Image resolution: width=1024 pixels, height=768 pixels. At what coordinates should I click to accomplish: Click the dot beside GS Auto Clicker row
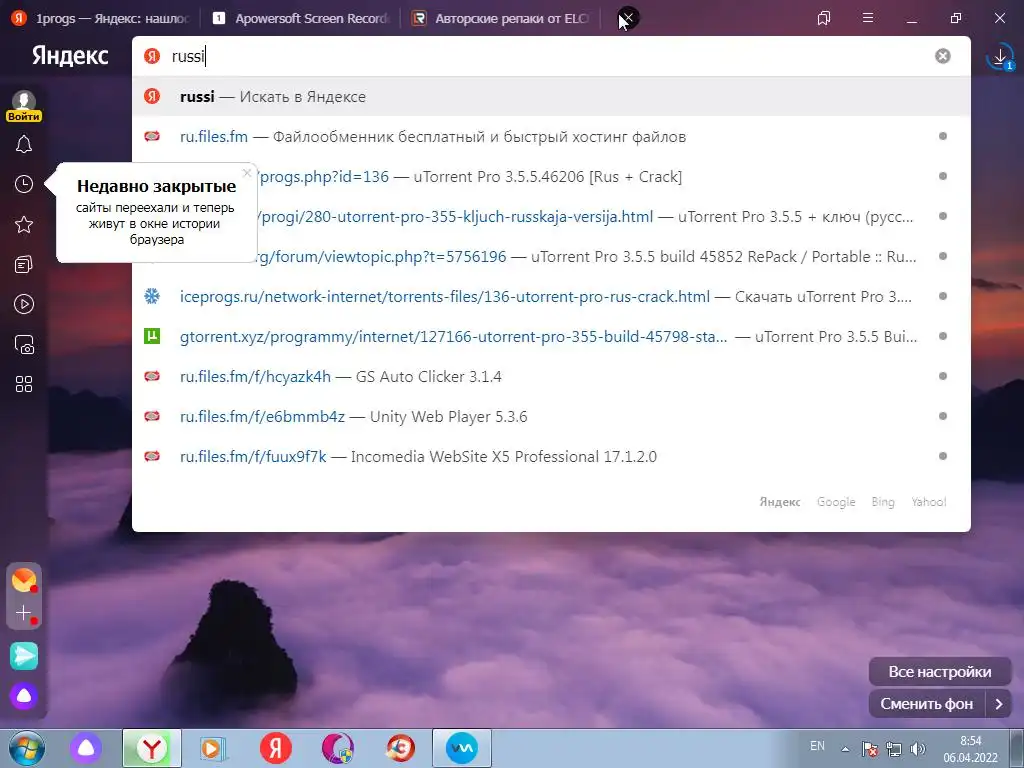pos(942,376)
